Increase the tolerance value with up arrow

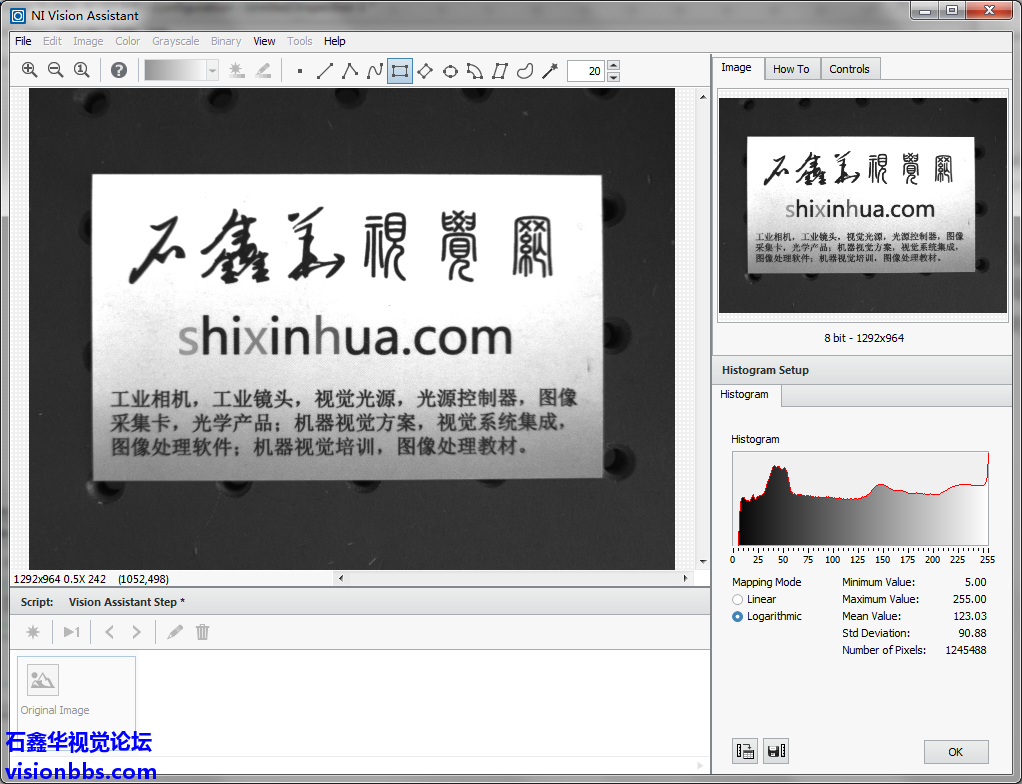[x=613, y=66]
